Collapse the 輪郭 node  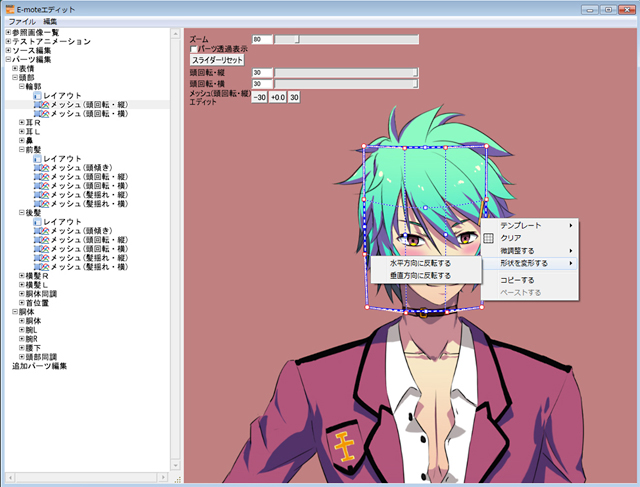pos(22,87)
